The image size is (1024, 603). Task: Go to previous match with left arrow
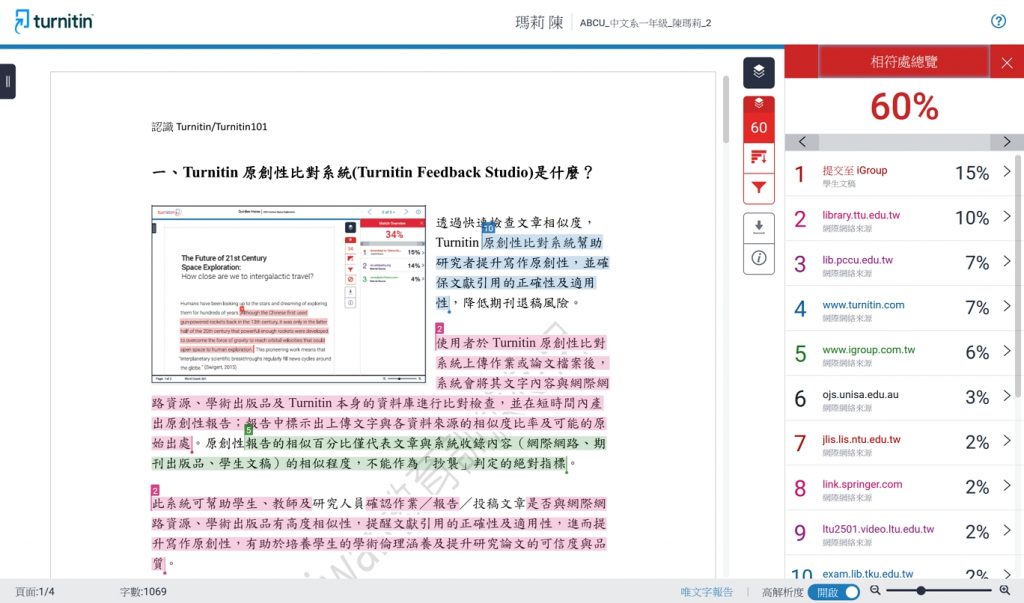click(x=802, y=142)
